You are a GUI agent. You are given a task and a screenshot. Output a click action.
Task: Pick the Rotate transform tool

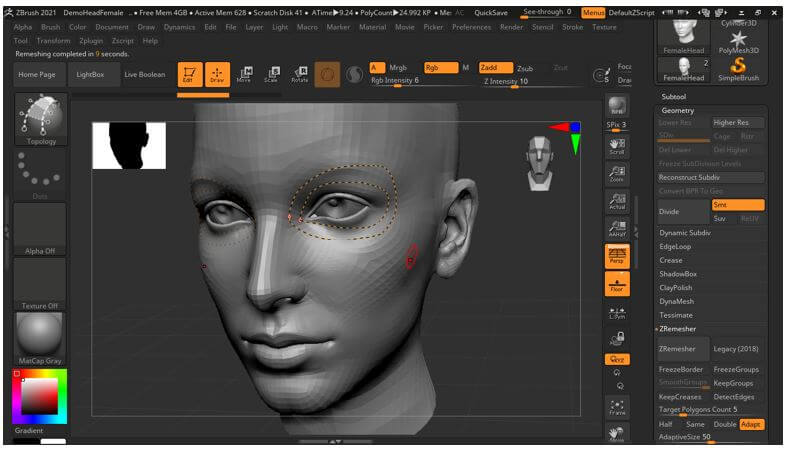coord(299,75)
